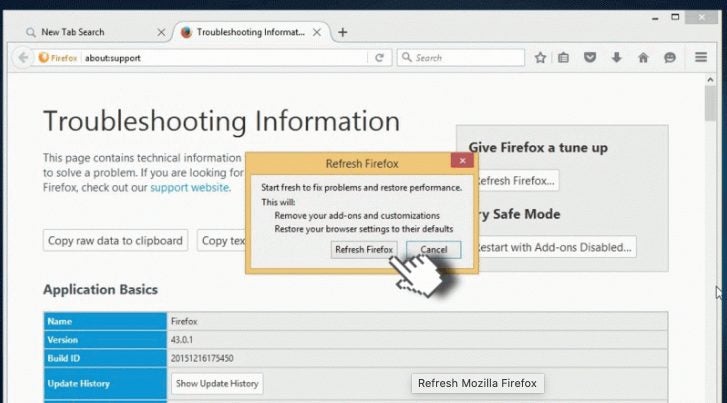727x403 pixels.
Task: Go to the home page icon
Action: coord(643,58)
